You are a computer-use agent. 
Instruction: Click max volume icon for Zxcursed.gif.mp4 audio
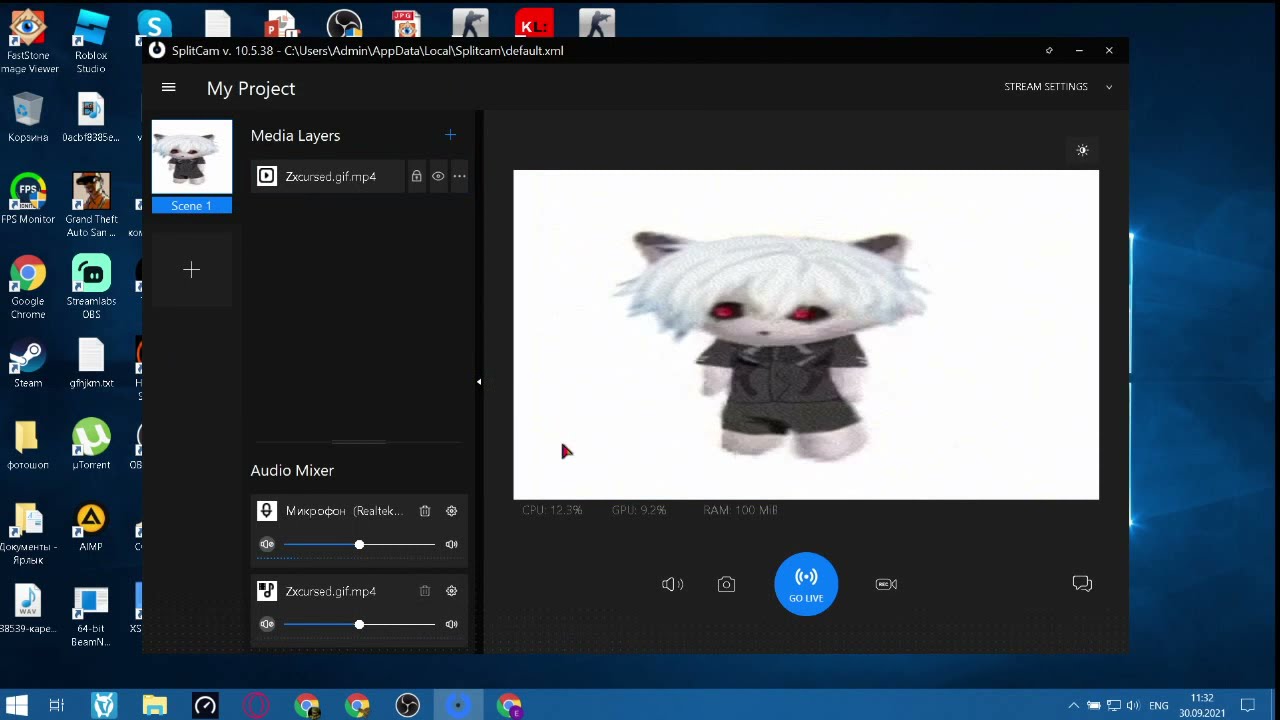pos(451,624)
